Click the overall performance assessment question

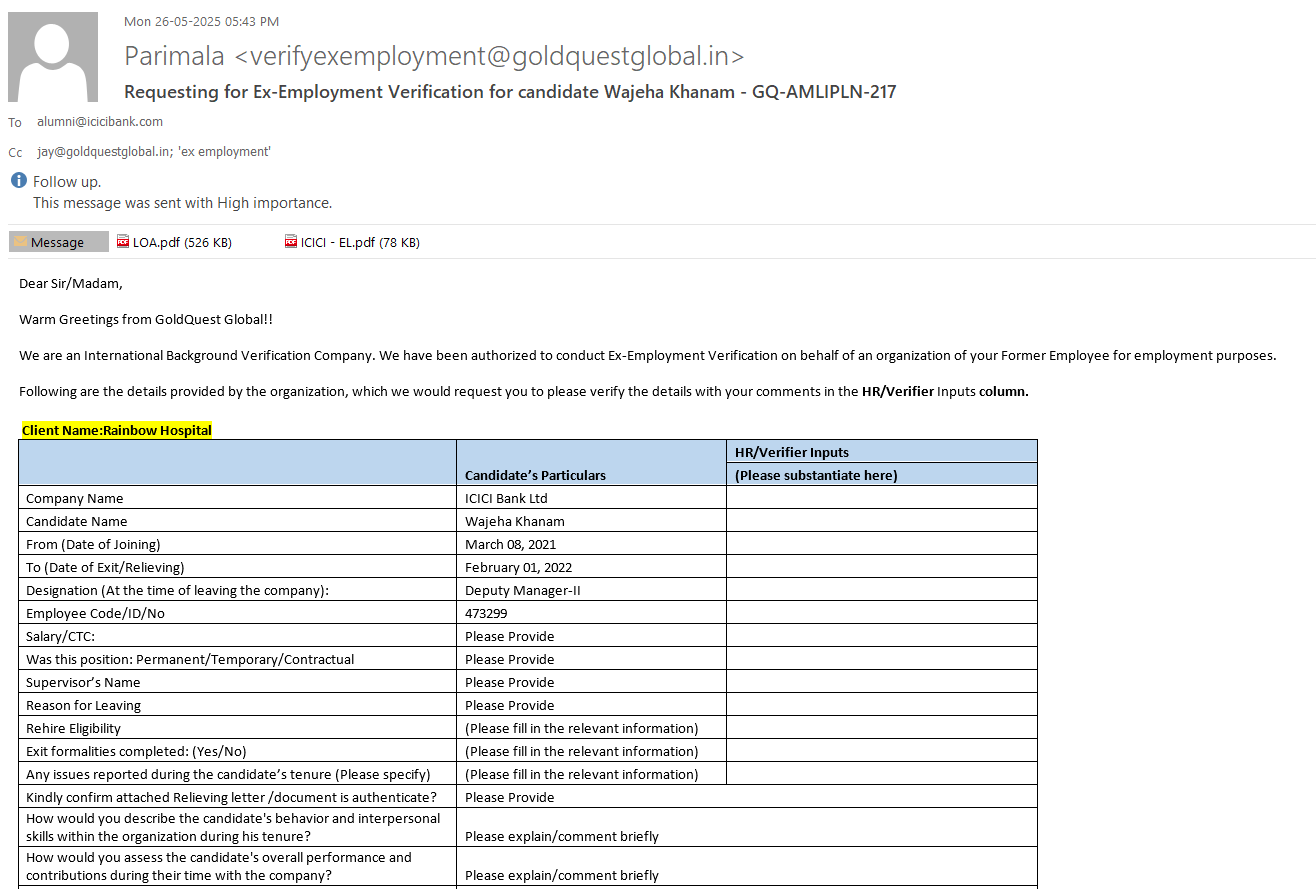pos(219,866)
